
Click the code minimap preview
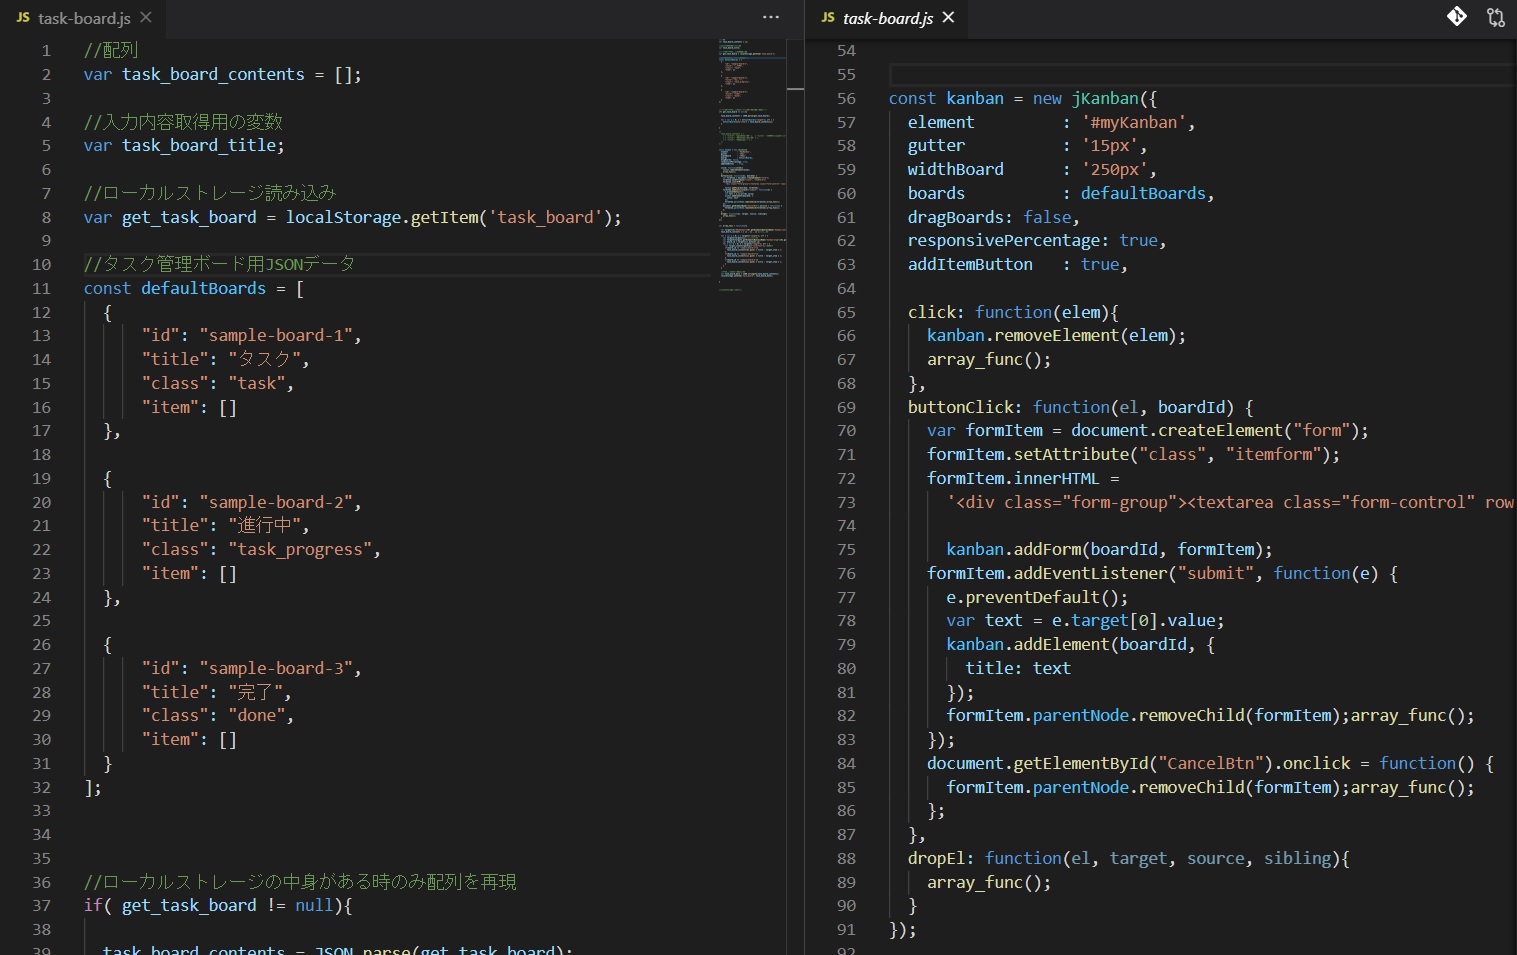[750, 160]
